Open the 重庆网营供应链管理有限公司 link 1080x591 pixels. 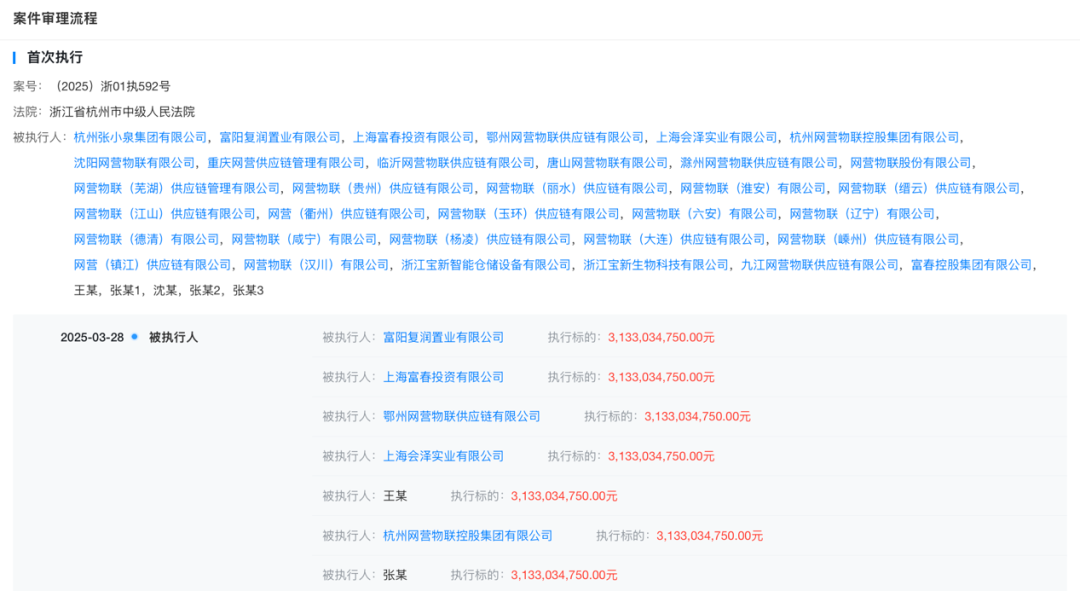pos(284,161)
